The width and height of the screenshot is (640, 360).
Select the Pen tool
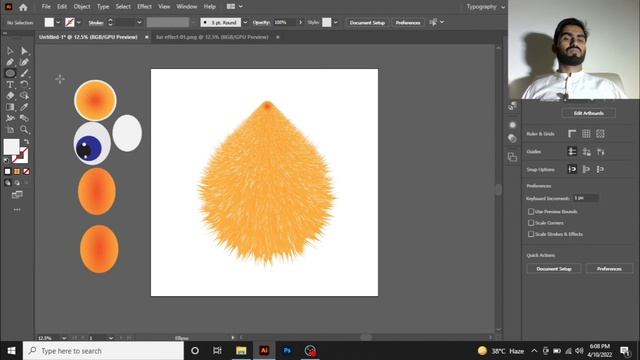pos(10,62)
